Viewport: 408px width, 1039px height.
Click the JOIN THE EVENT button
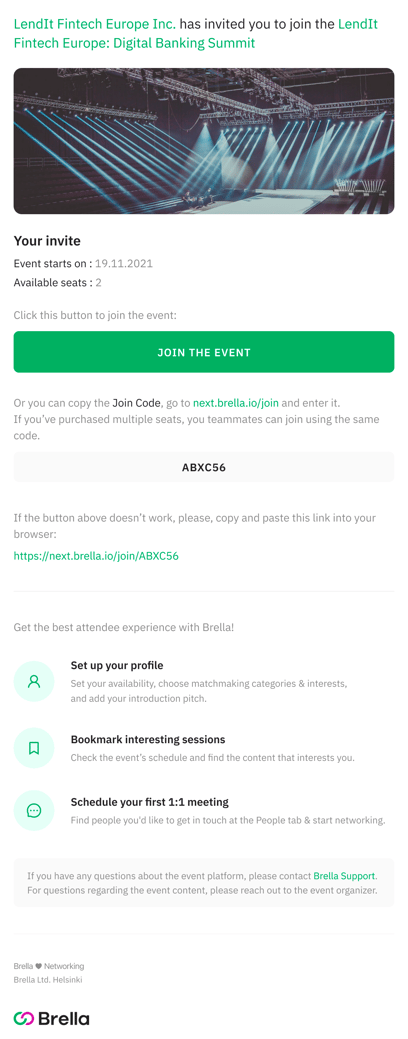pyautogui.click(x=204, y=352)
